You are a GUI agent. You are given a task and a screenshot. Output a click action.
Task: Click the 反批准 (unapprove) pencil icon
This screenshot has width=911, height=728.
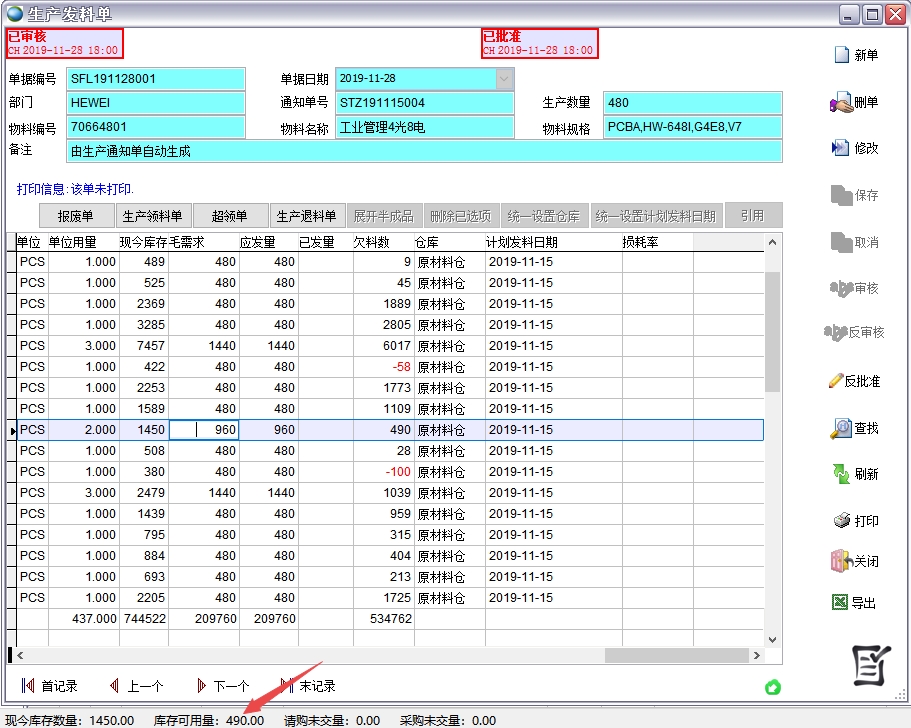coord(836,381)
